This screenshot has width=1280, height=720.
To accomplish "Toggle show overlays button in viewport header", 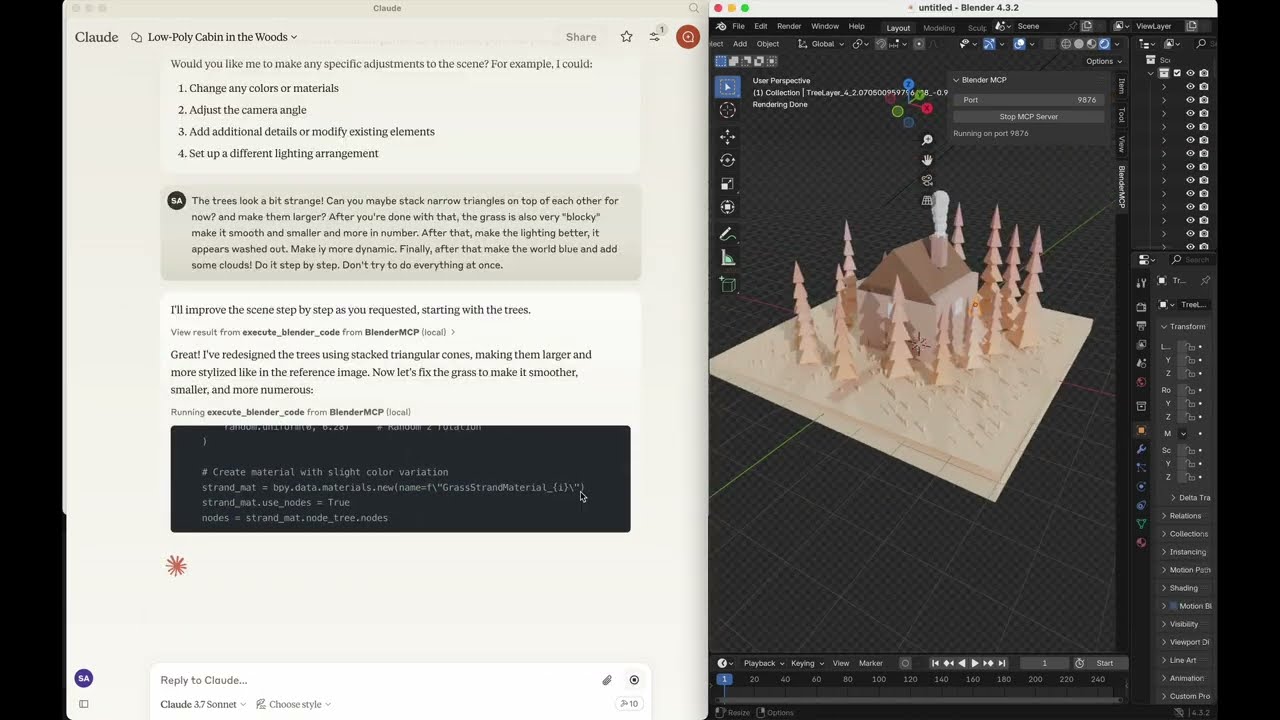I will [x=1019, y=44].
